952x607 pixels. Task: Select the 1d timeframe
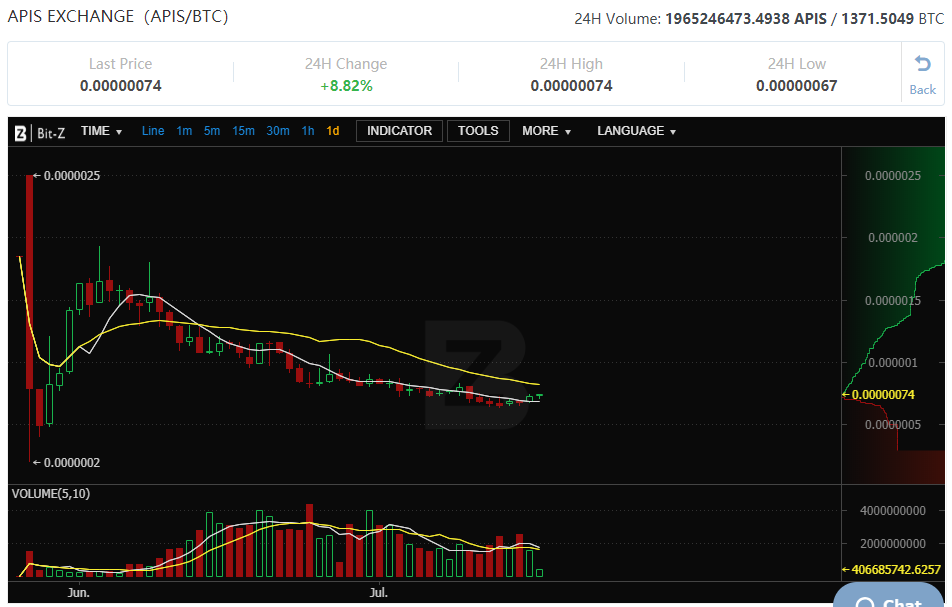pyautogui.click(x=333, y=131)
